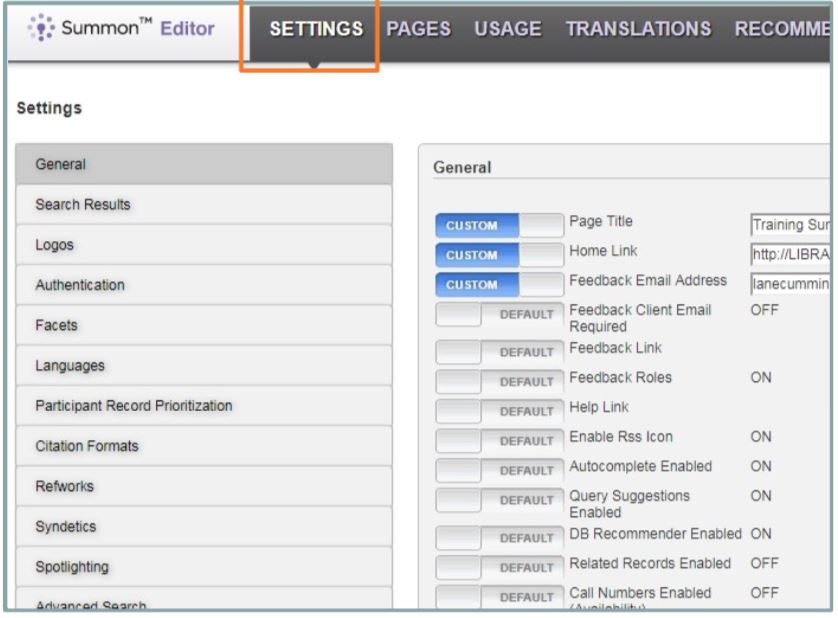838x618 pixels.
Task: Toggle Feedback Email Address CUSTOM switch
Action: (x=499, y=284)
